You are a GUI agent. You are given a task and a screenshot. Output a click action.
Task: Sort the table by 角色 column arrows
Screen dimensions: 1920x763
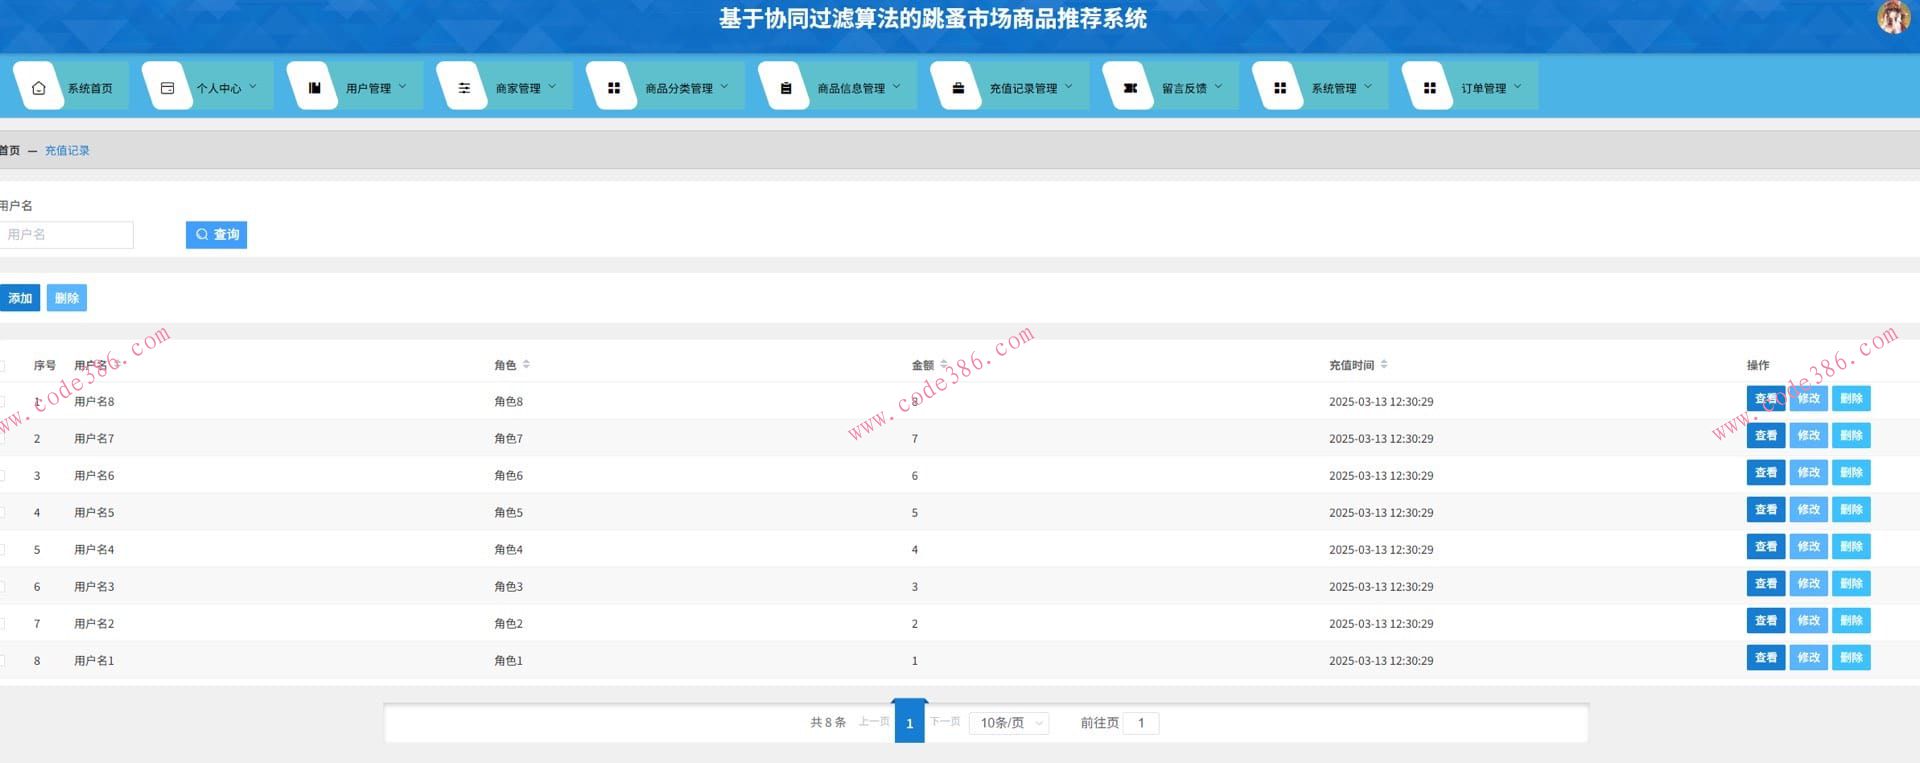pyautogui.click(x=527, y=365)
